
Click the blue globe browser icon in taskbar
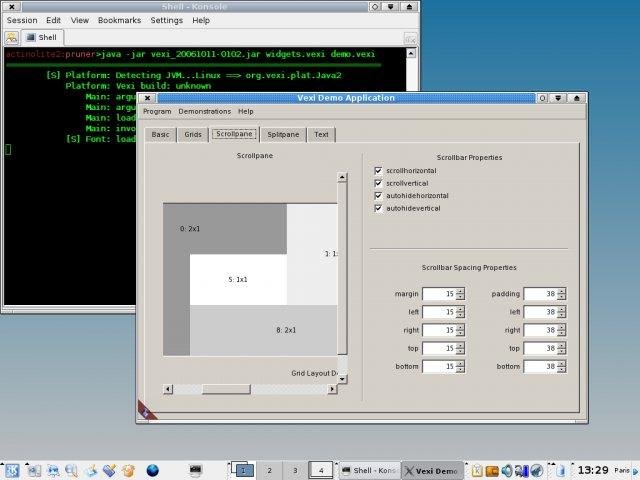153,470
